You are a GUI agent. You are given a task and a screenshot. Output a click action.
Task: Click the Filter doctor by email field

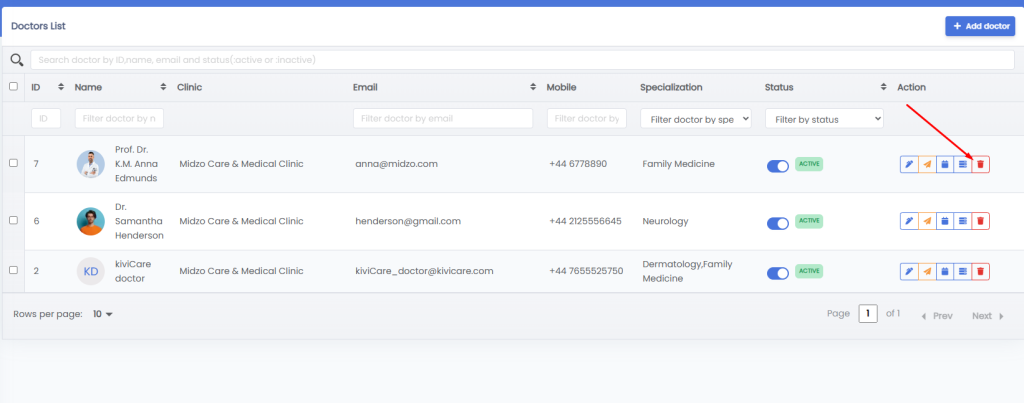(x=443, y=118)
